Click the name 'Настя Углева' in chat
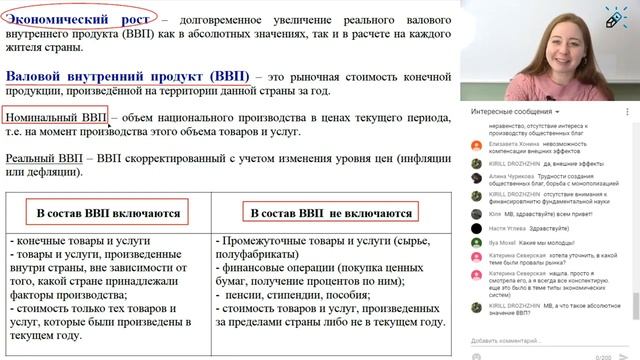640x360 pixels. [507, 228]
